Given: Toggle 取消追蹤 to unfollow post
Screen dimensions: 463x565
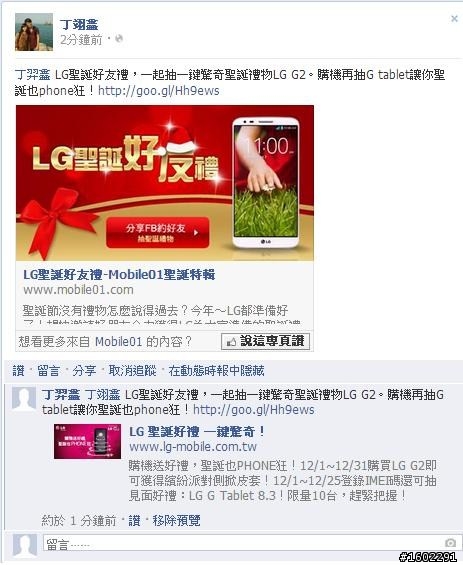Looking at the screenshot, I should click(132, 370).
